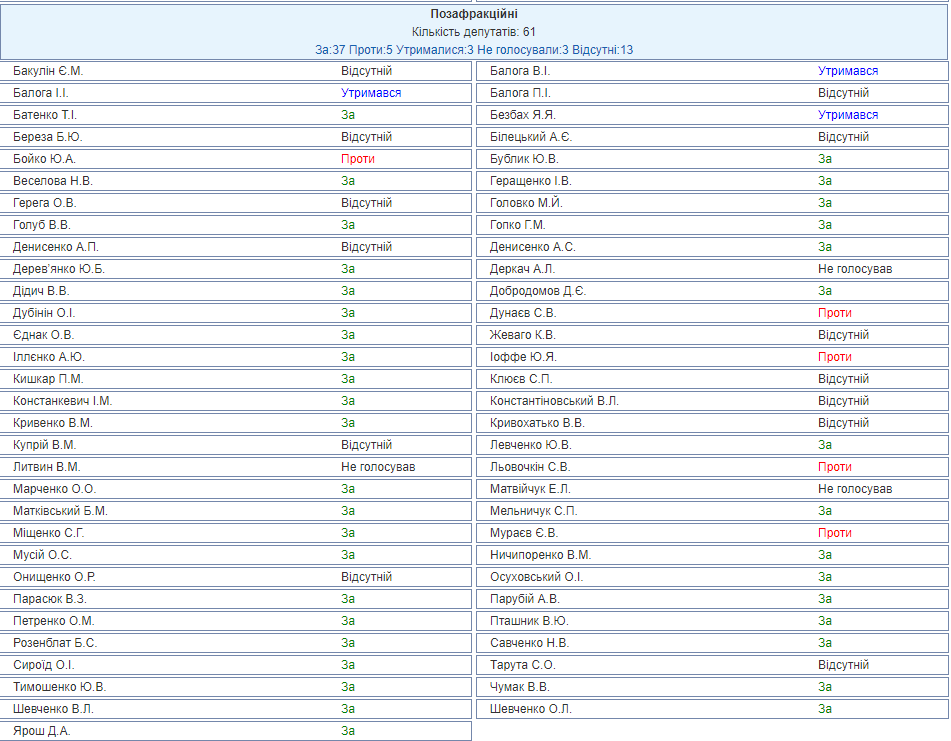Viewport: 951px width, 741px height.
Task: Select deputy Онищенко О.Р.
Action: point(54,577)
